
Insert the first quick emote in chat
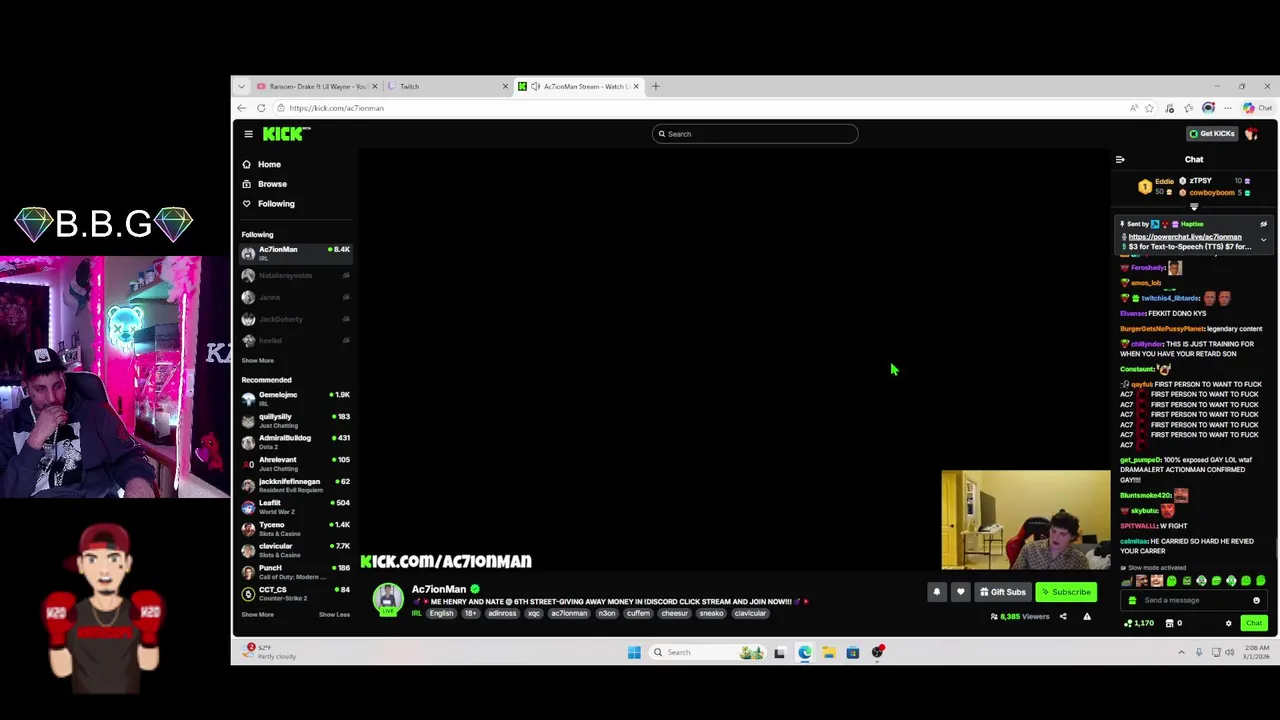pos(1127,581)
